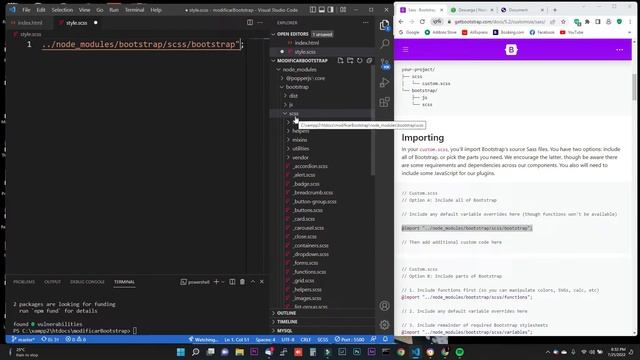Expand the @popperjs/core folder
Image resolution: width=640 pixels, height=360 pixels.
pos(282,78)
